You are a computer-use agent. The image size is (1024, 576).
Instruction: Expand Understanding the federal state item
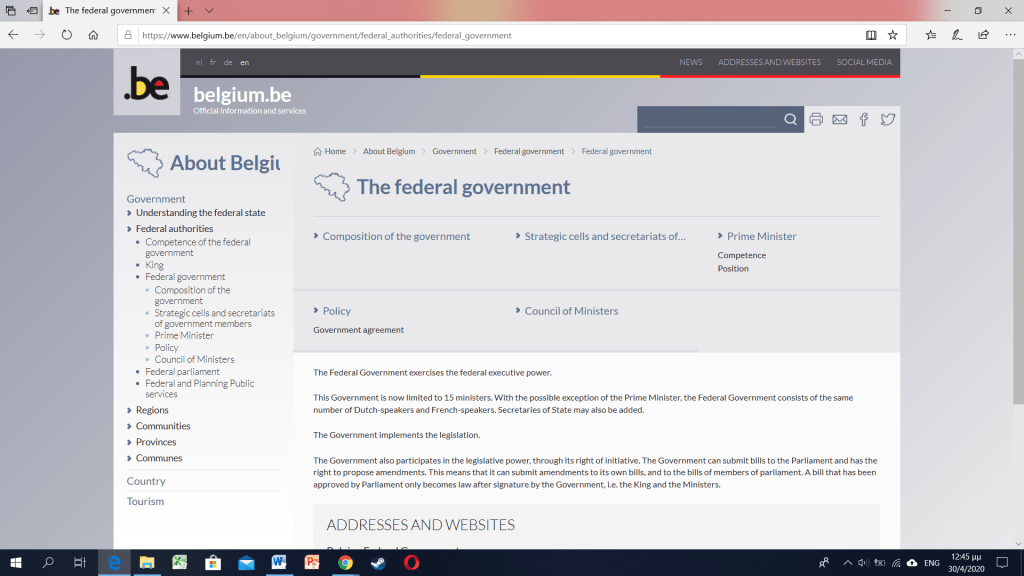tap(200, 213)
